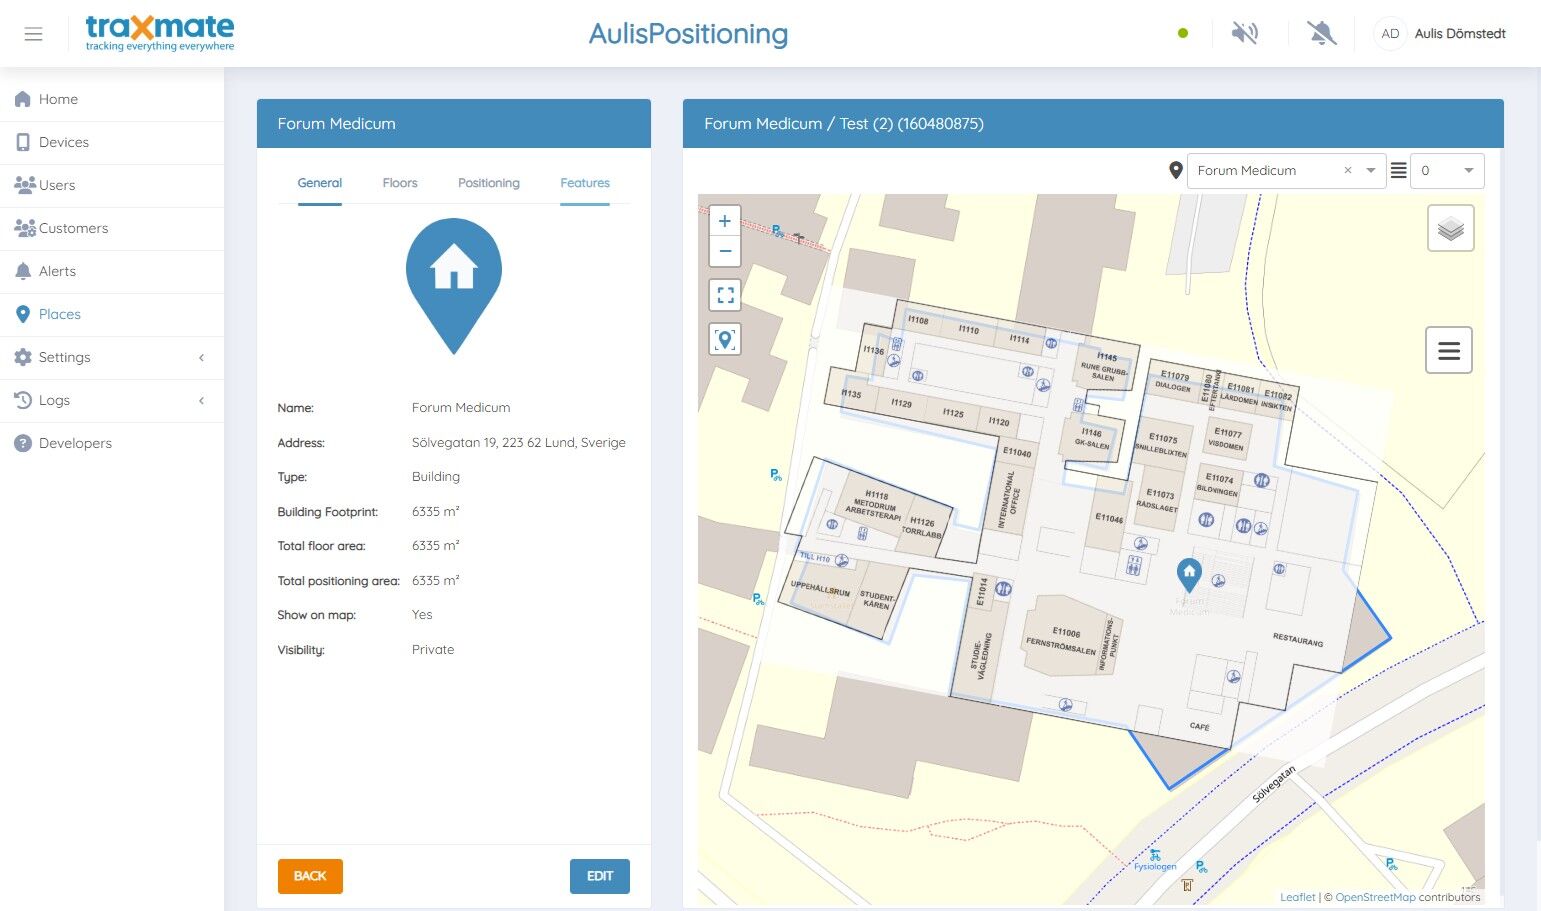Expand the Settings sidebar submenu

click(201, 358)
